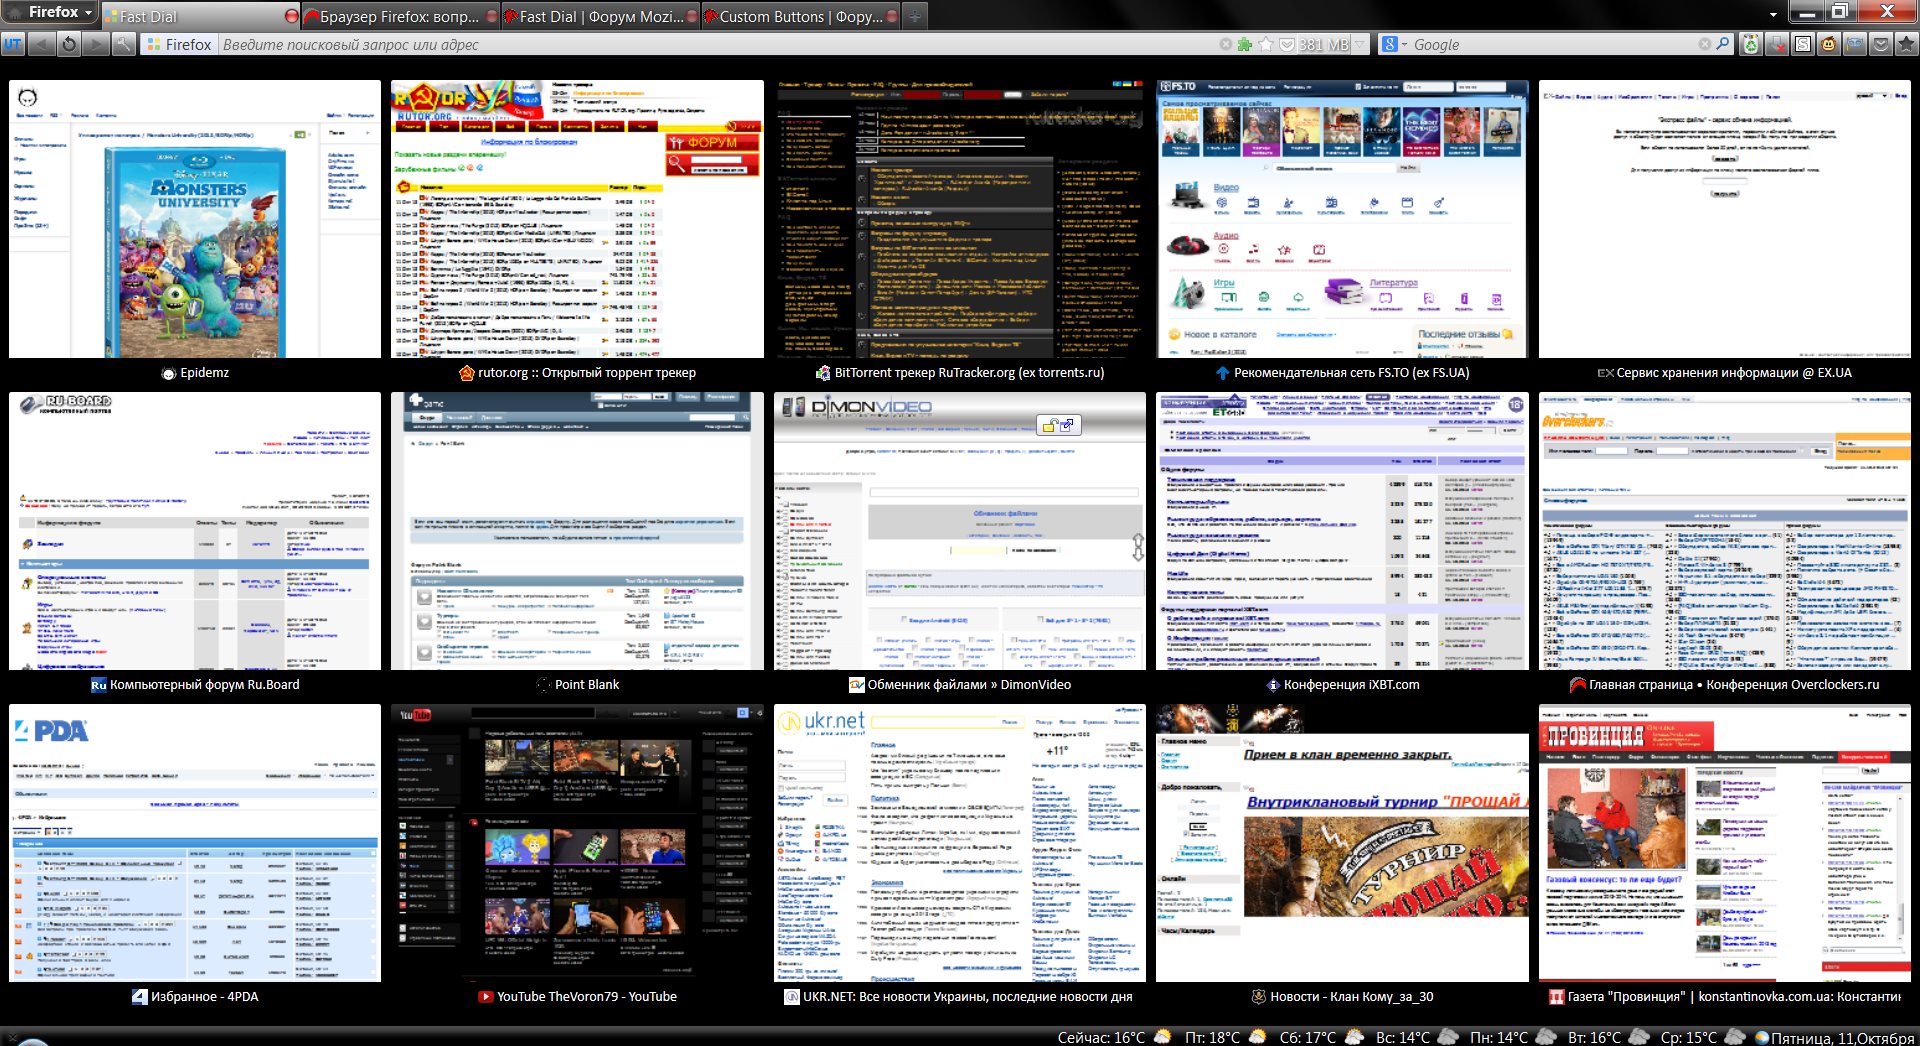Click the search magnifier icon in Google box
1920x1046 pixels.
(x=1723, y=44)
